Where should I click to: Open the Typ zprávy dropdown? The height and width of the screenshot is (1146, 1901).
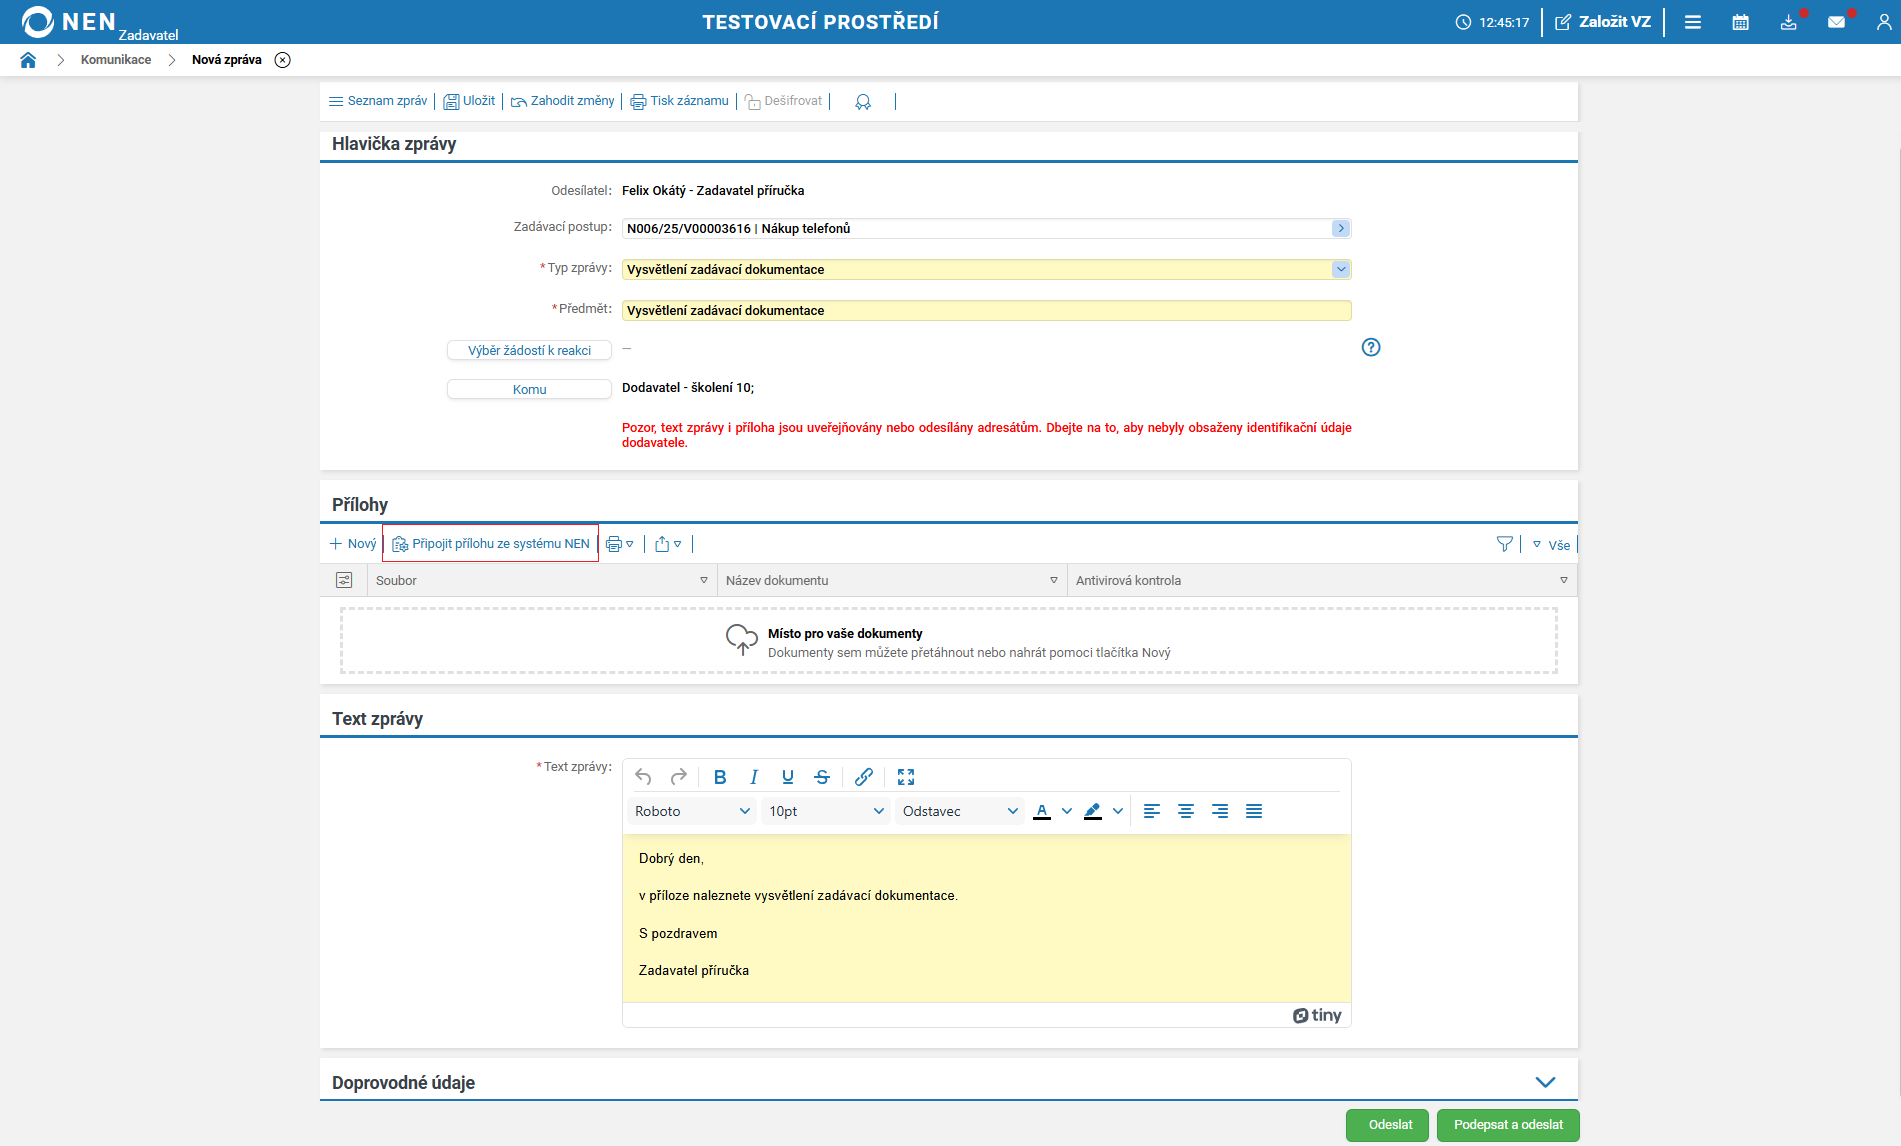point(1340,269)
